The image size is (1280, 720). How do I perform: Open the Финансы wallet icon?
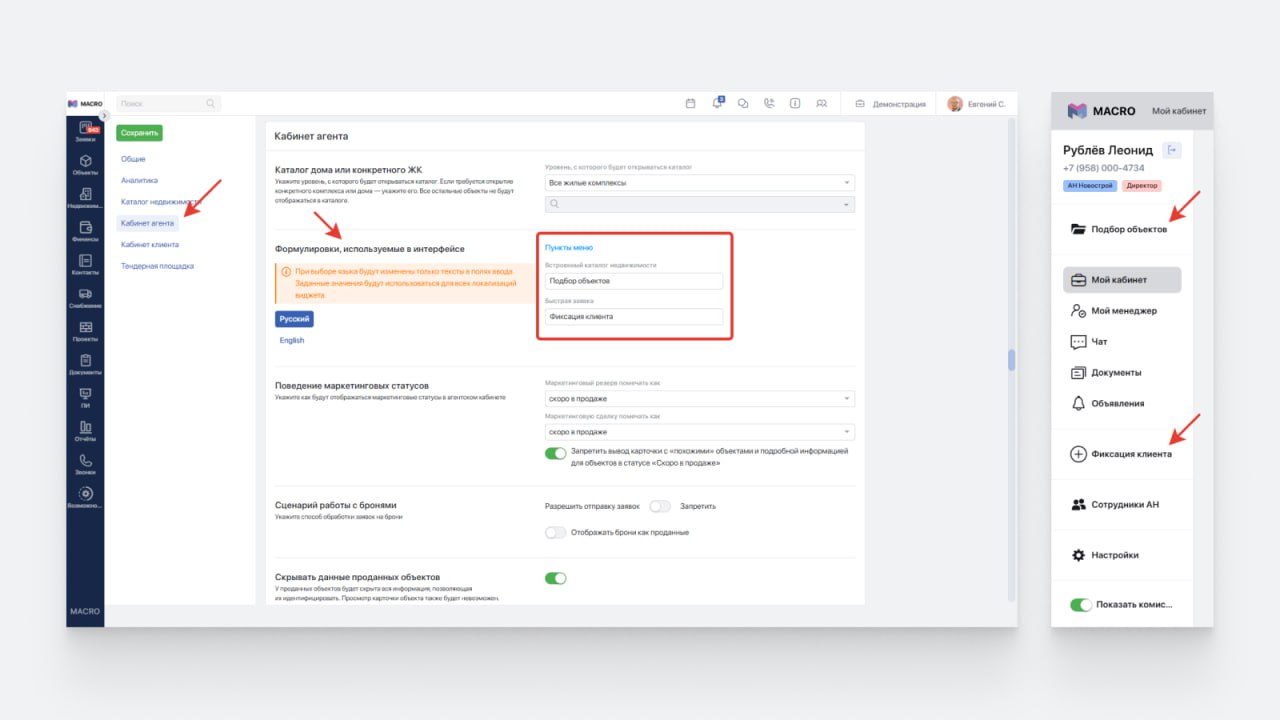coord(85,231)
